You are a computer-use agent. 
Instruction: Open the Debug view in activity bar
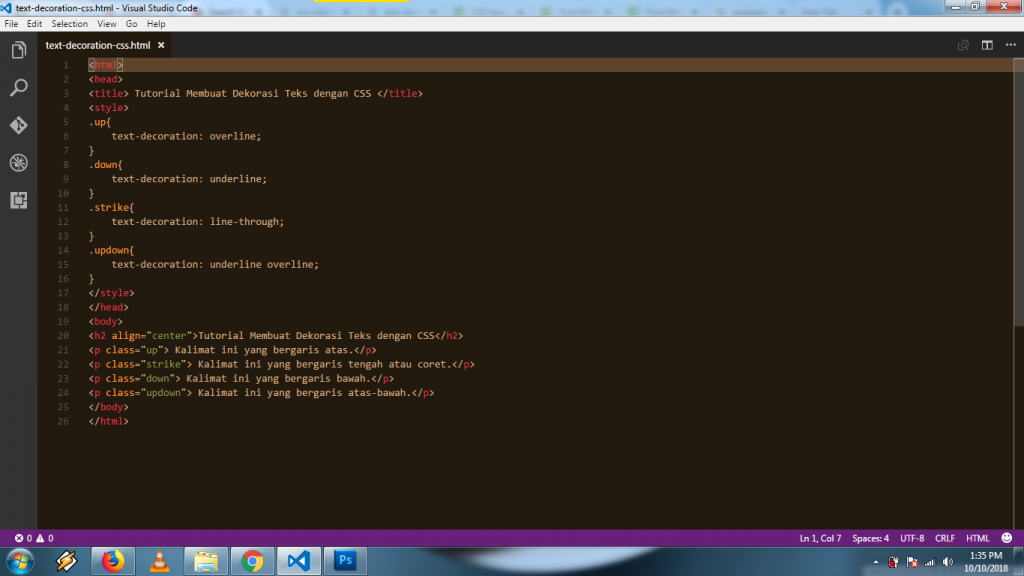click(18, 163)
